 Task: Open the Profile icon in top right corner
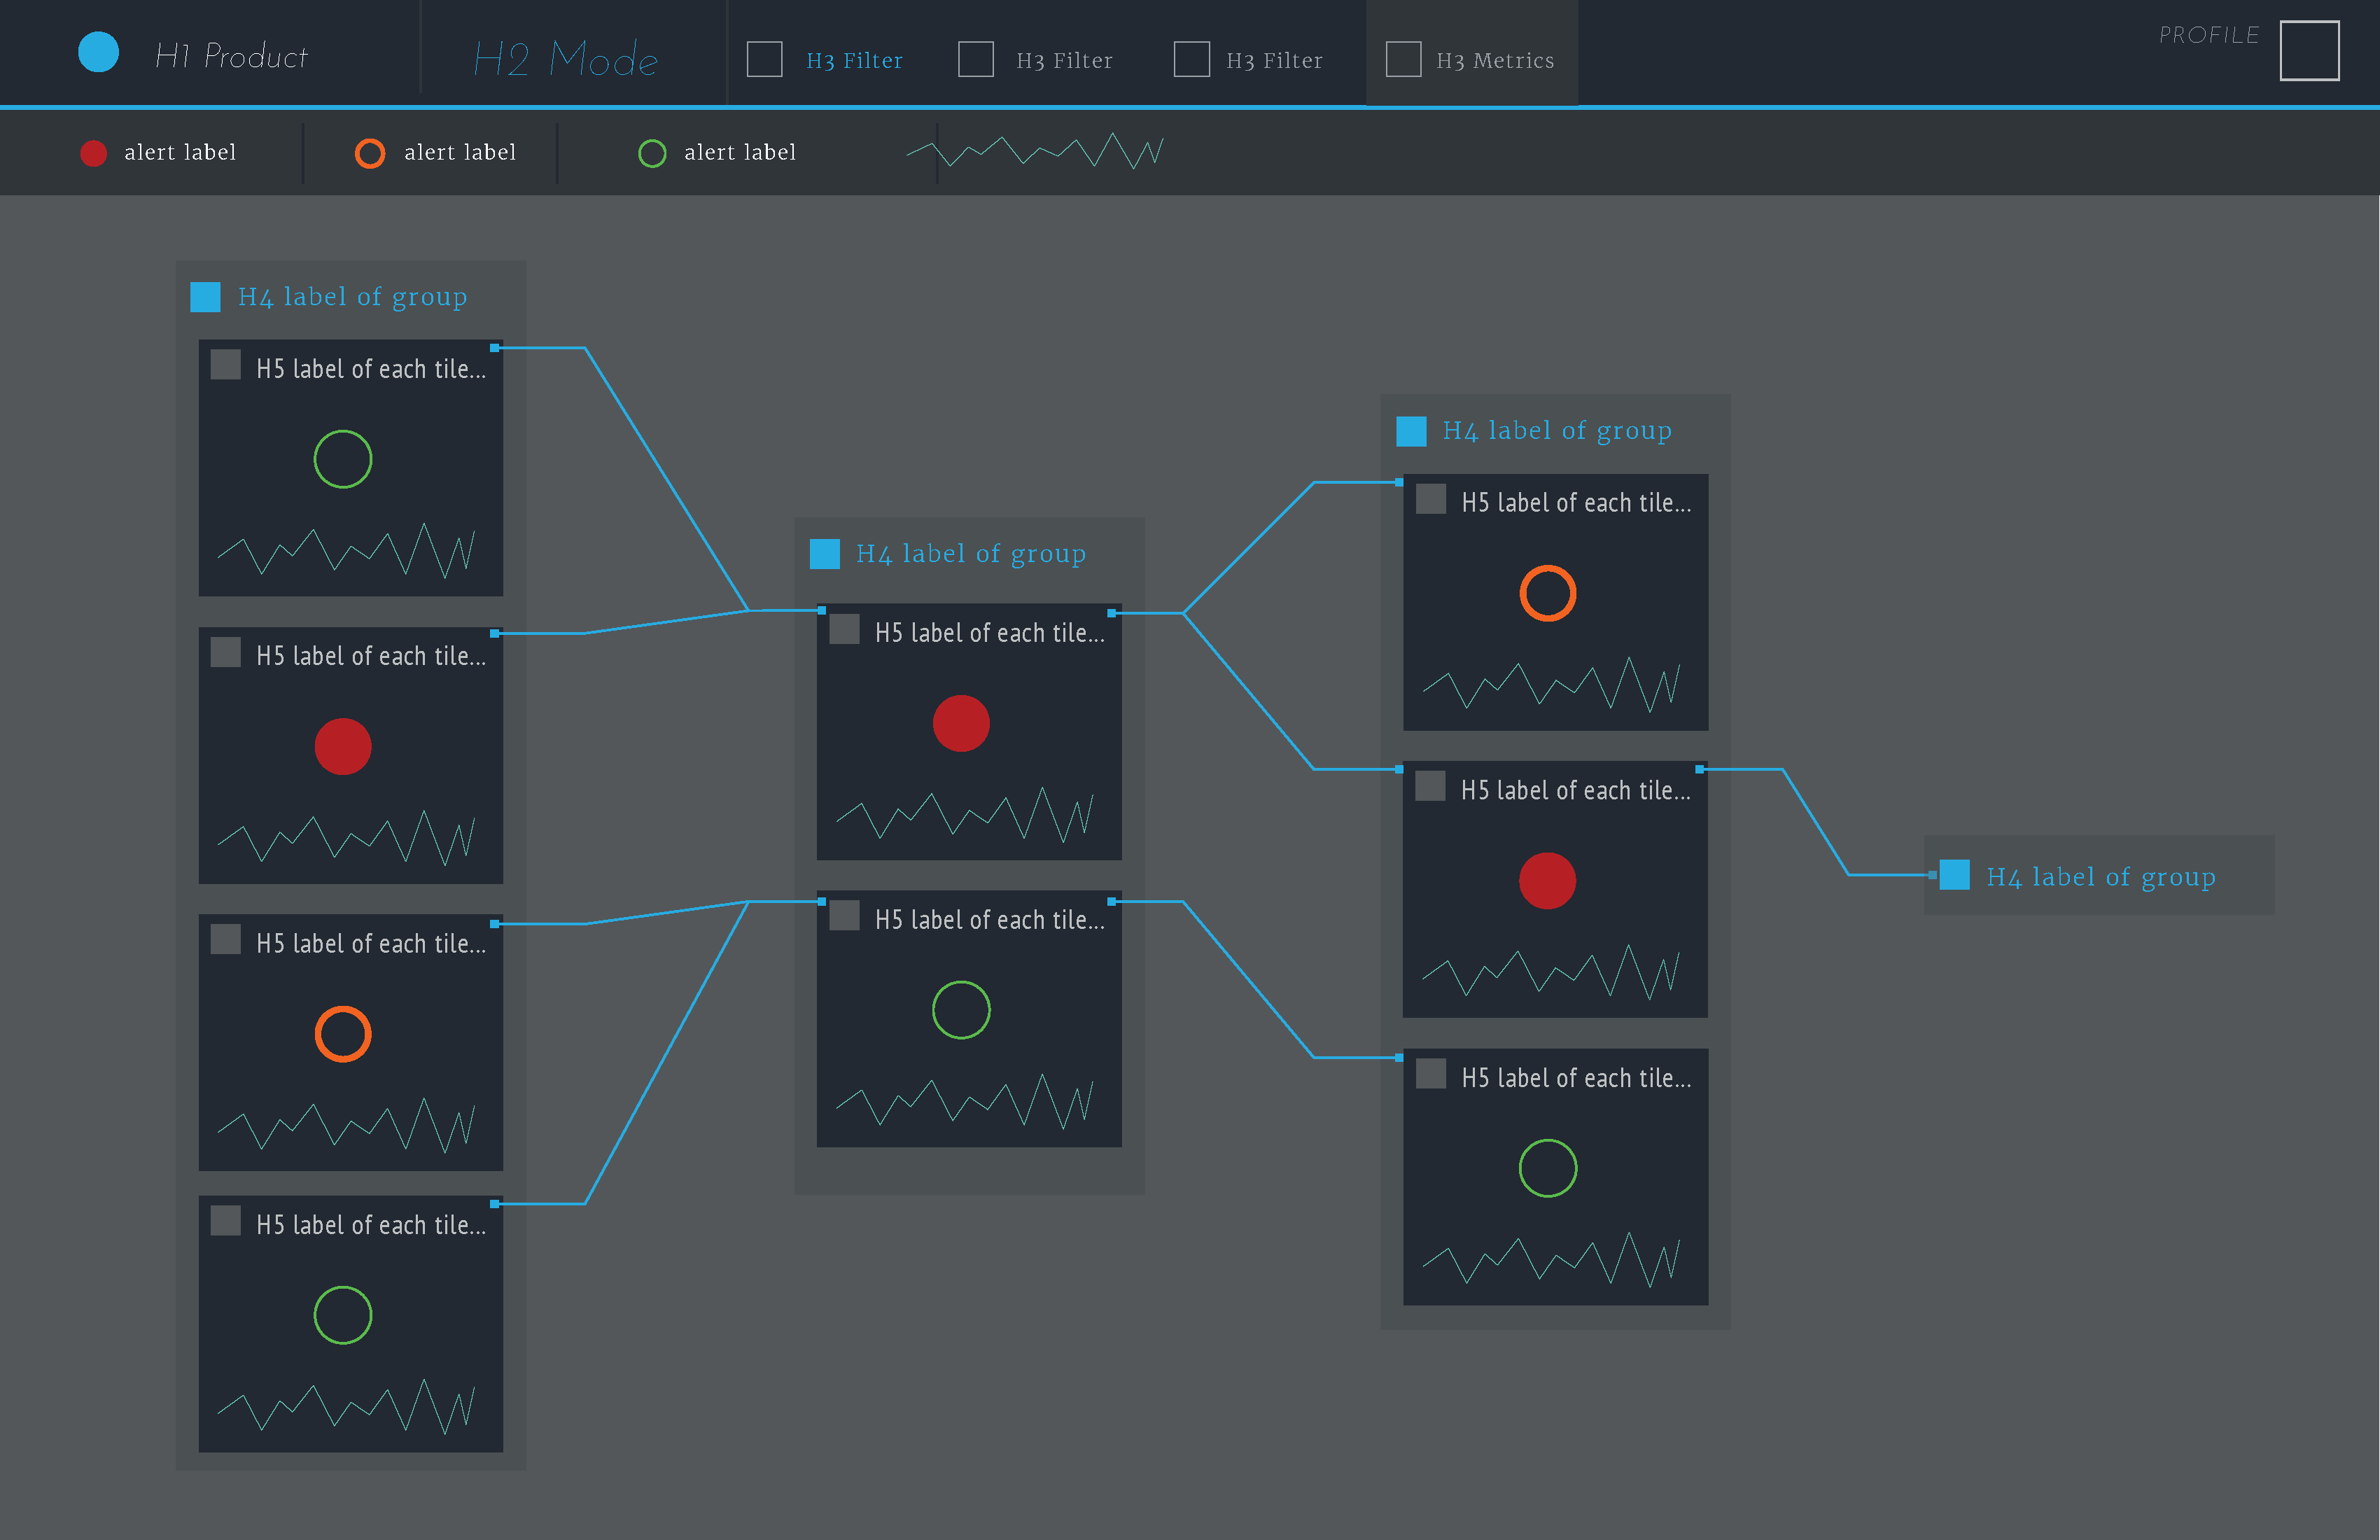coord(2309,51)
